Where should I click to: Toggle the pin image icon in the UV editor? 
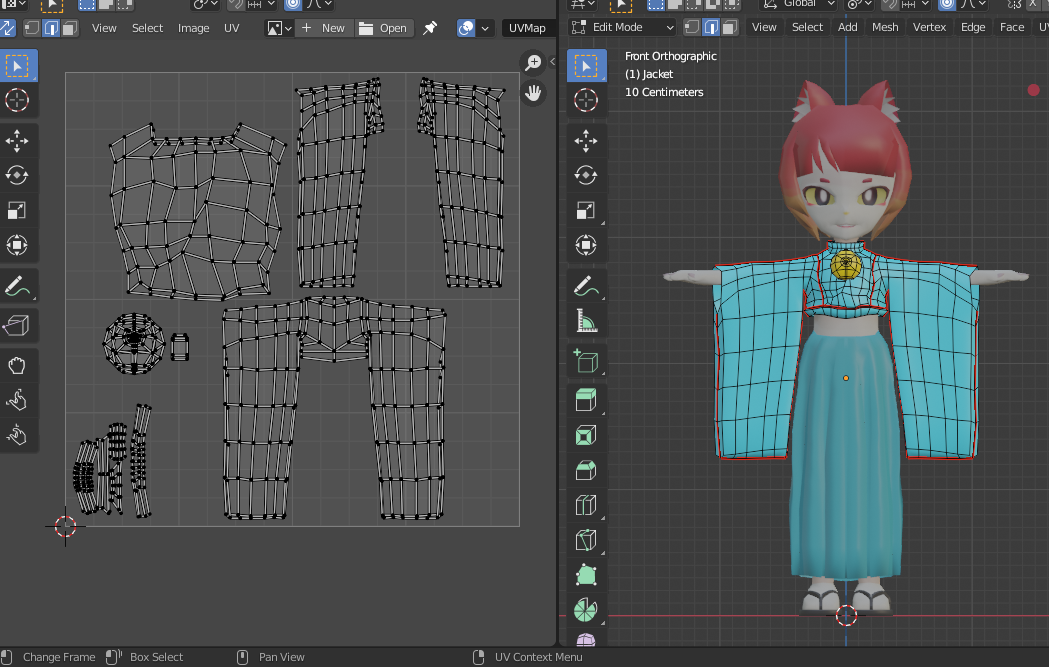pyautogui.click(x=430, y=28)
